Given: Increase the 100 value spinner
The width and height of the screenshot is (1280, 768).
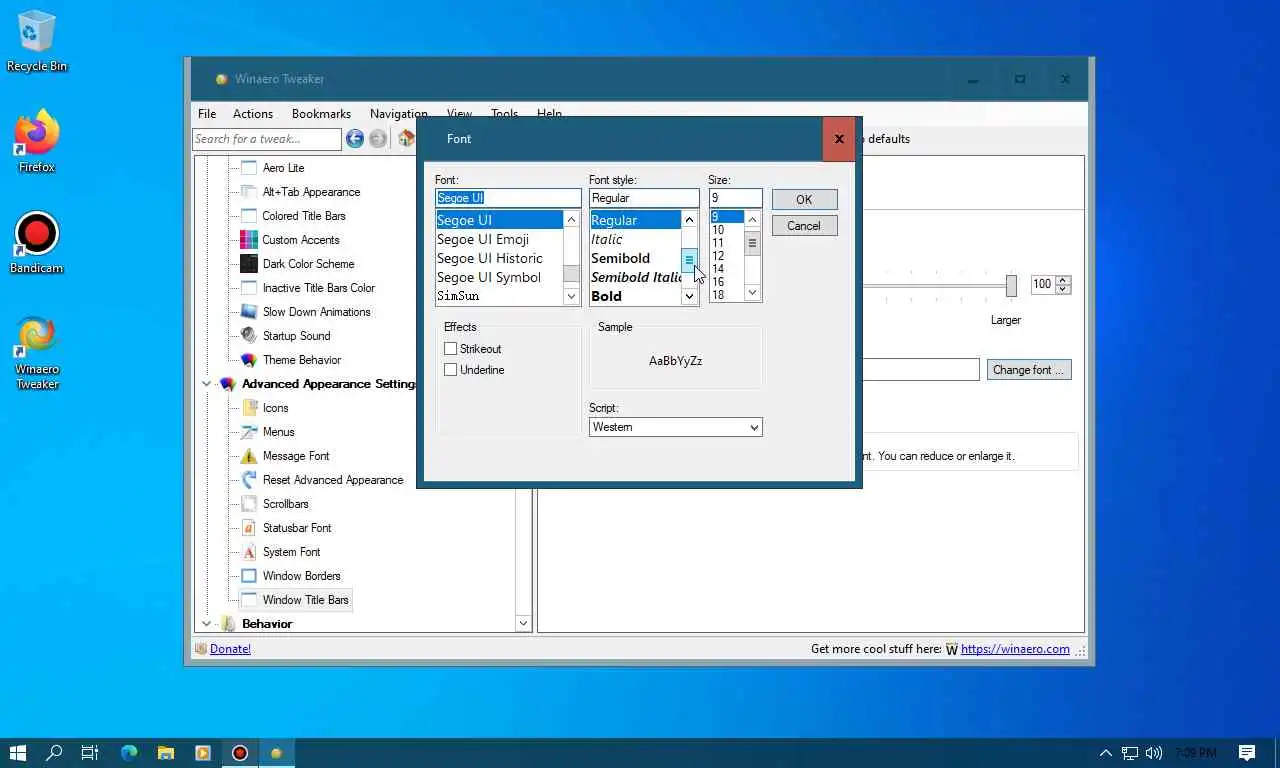Looking at the screenshot, I should 1063,280.
